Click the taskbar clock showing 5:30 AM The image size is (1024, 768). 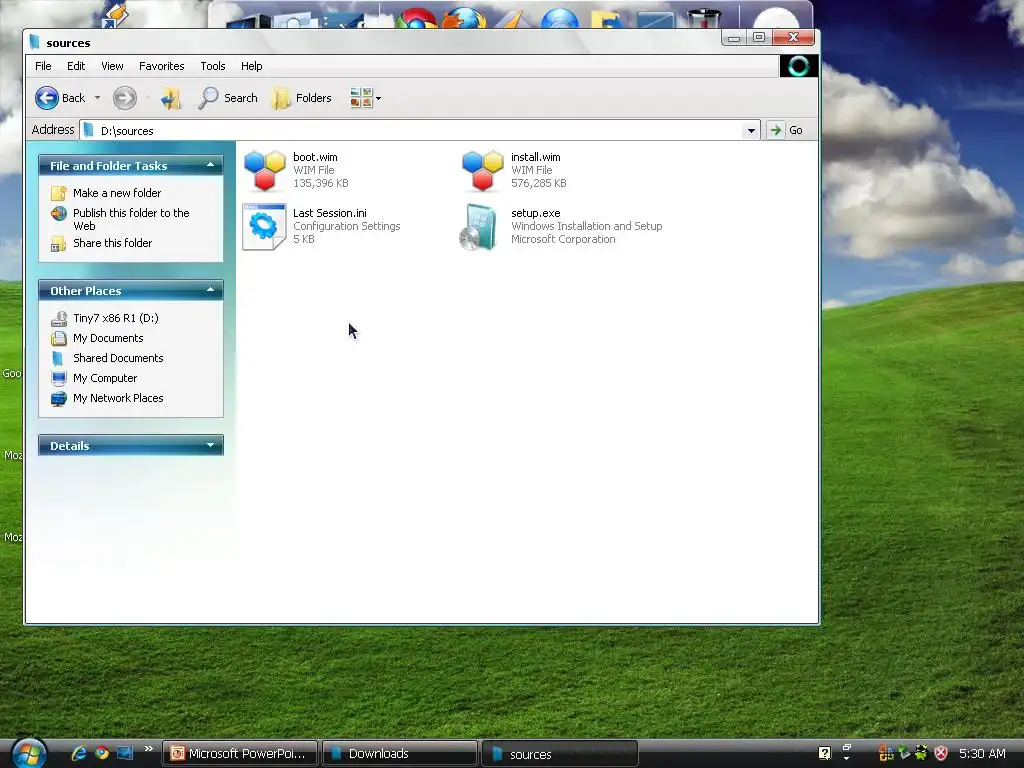(982, 754)
